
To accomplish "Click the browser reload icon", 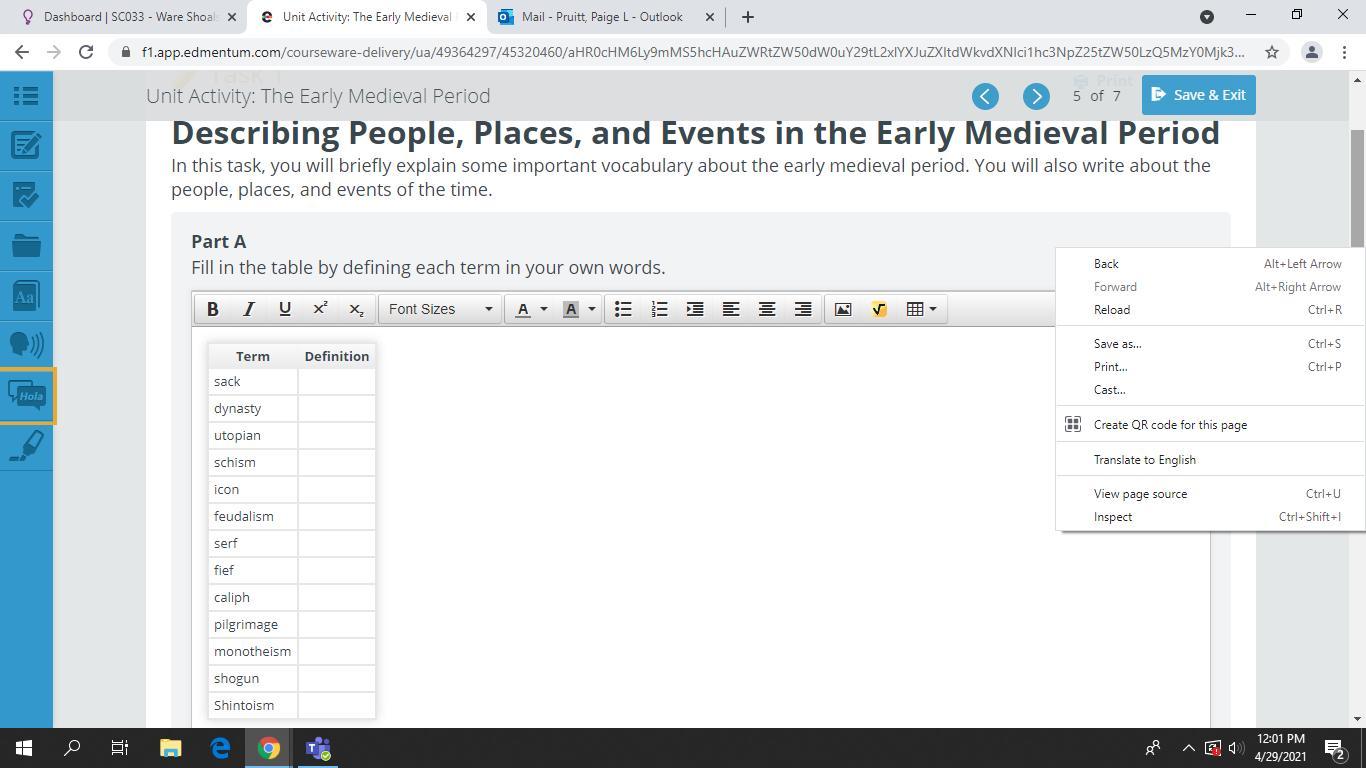I will [x=86, y=52].
